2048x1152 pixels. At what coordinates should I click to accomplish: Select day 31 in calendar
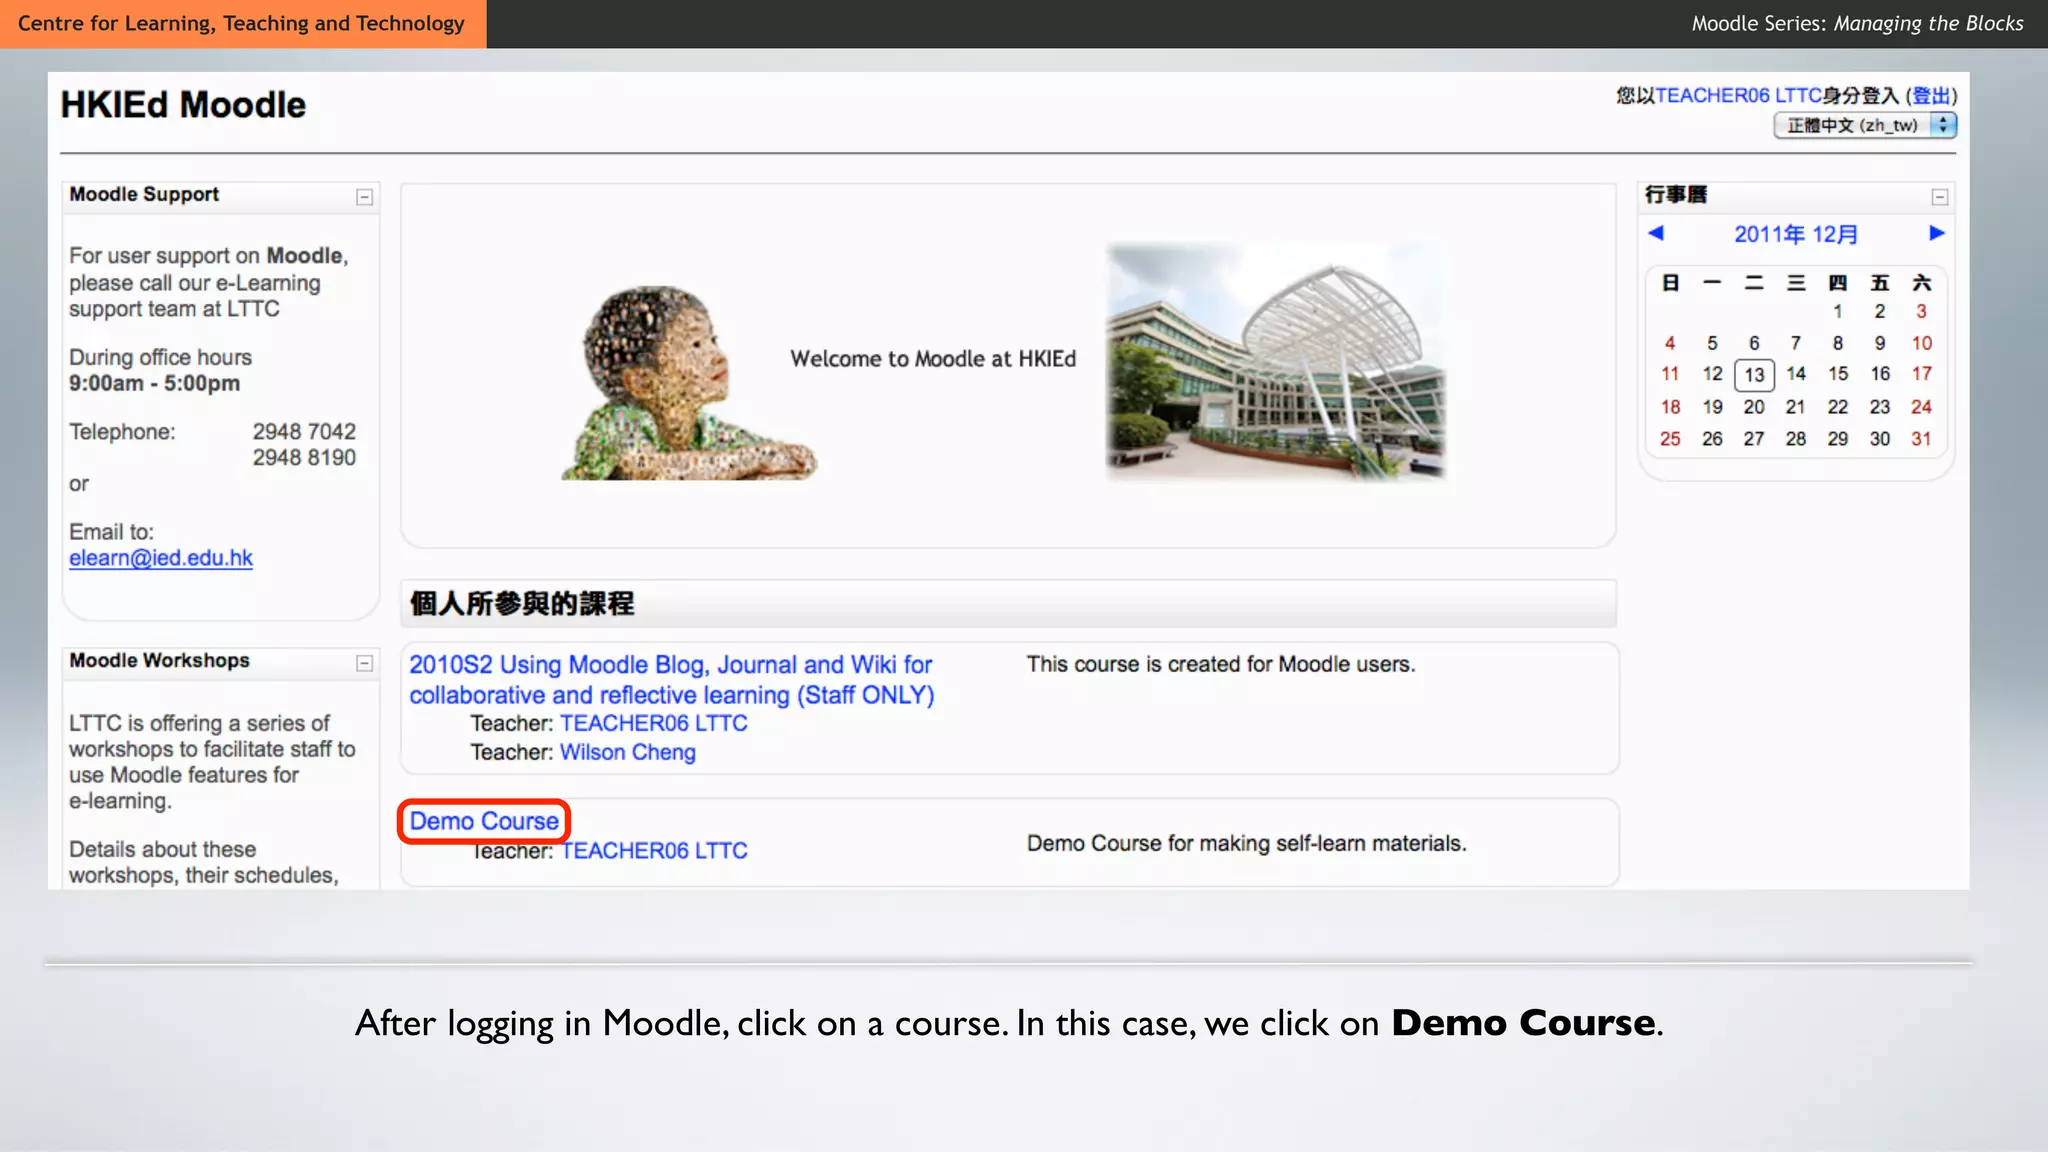(x=1921, y=439)
